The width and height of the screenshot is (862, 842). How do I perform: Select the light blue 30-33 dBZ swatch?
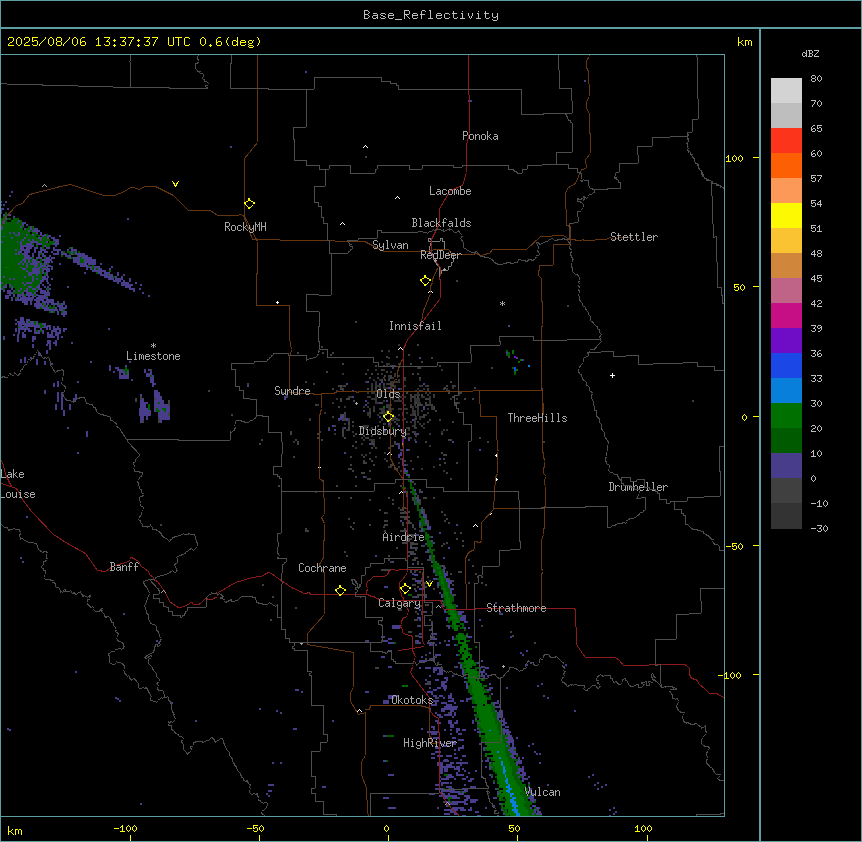(x=786, y=390)
